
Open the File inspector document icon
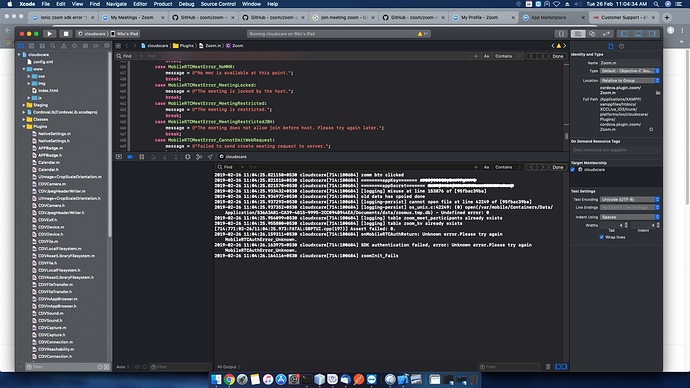point(611,46)
